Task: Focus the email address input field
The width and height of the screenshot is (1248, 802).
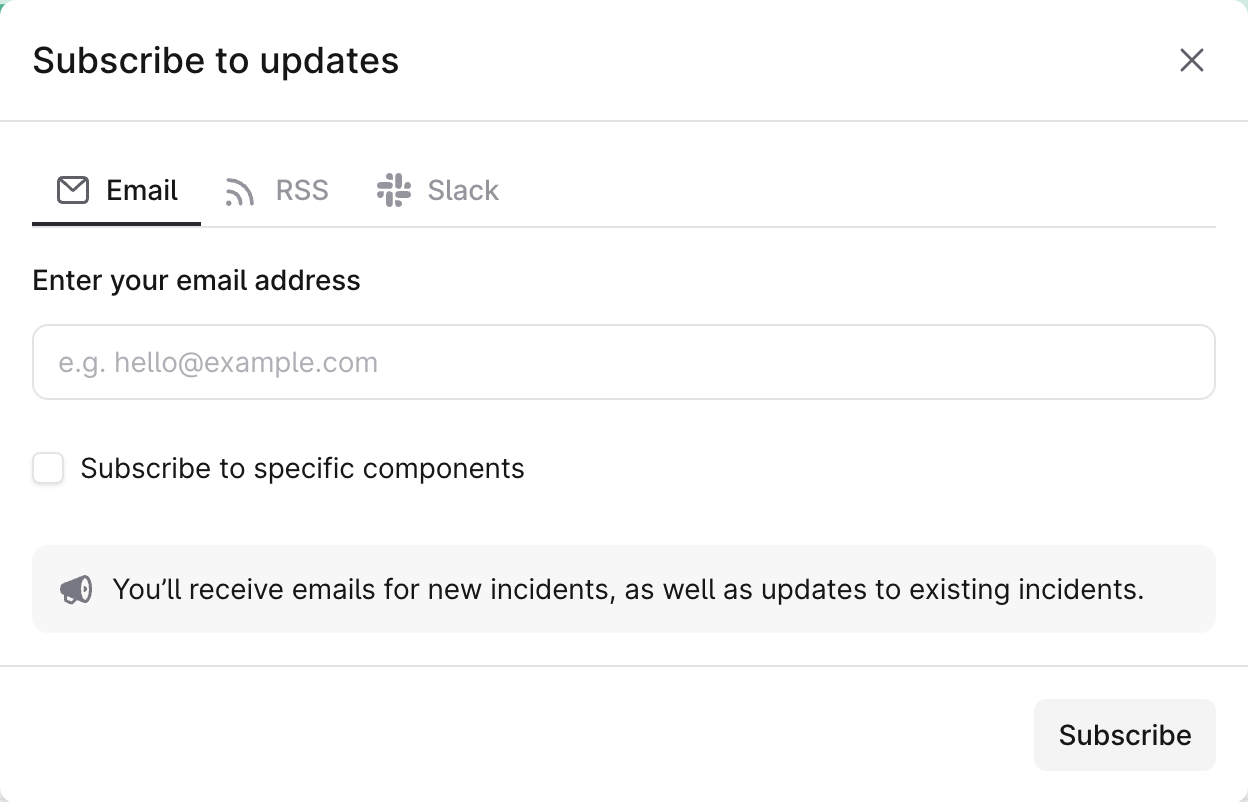Action: tap(624, 362)
